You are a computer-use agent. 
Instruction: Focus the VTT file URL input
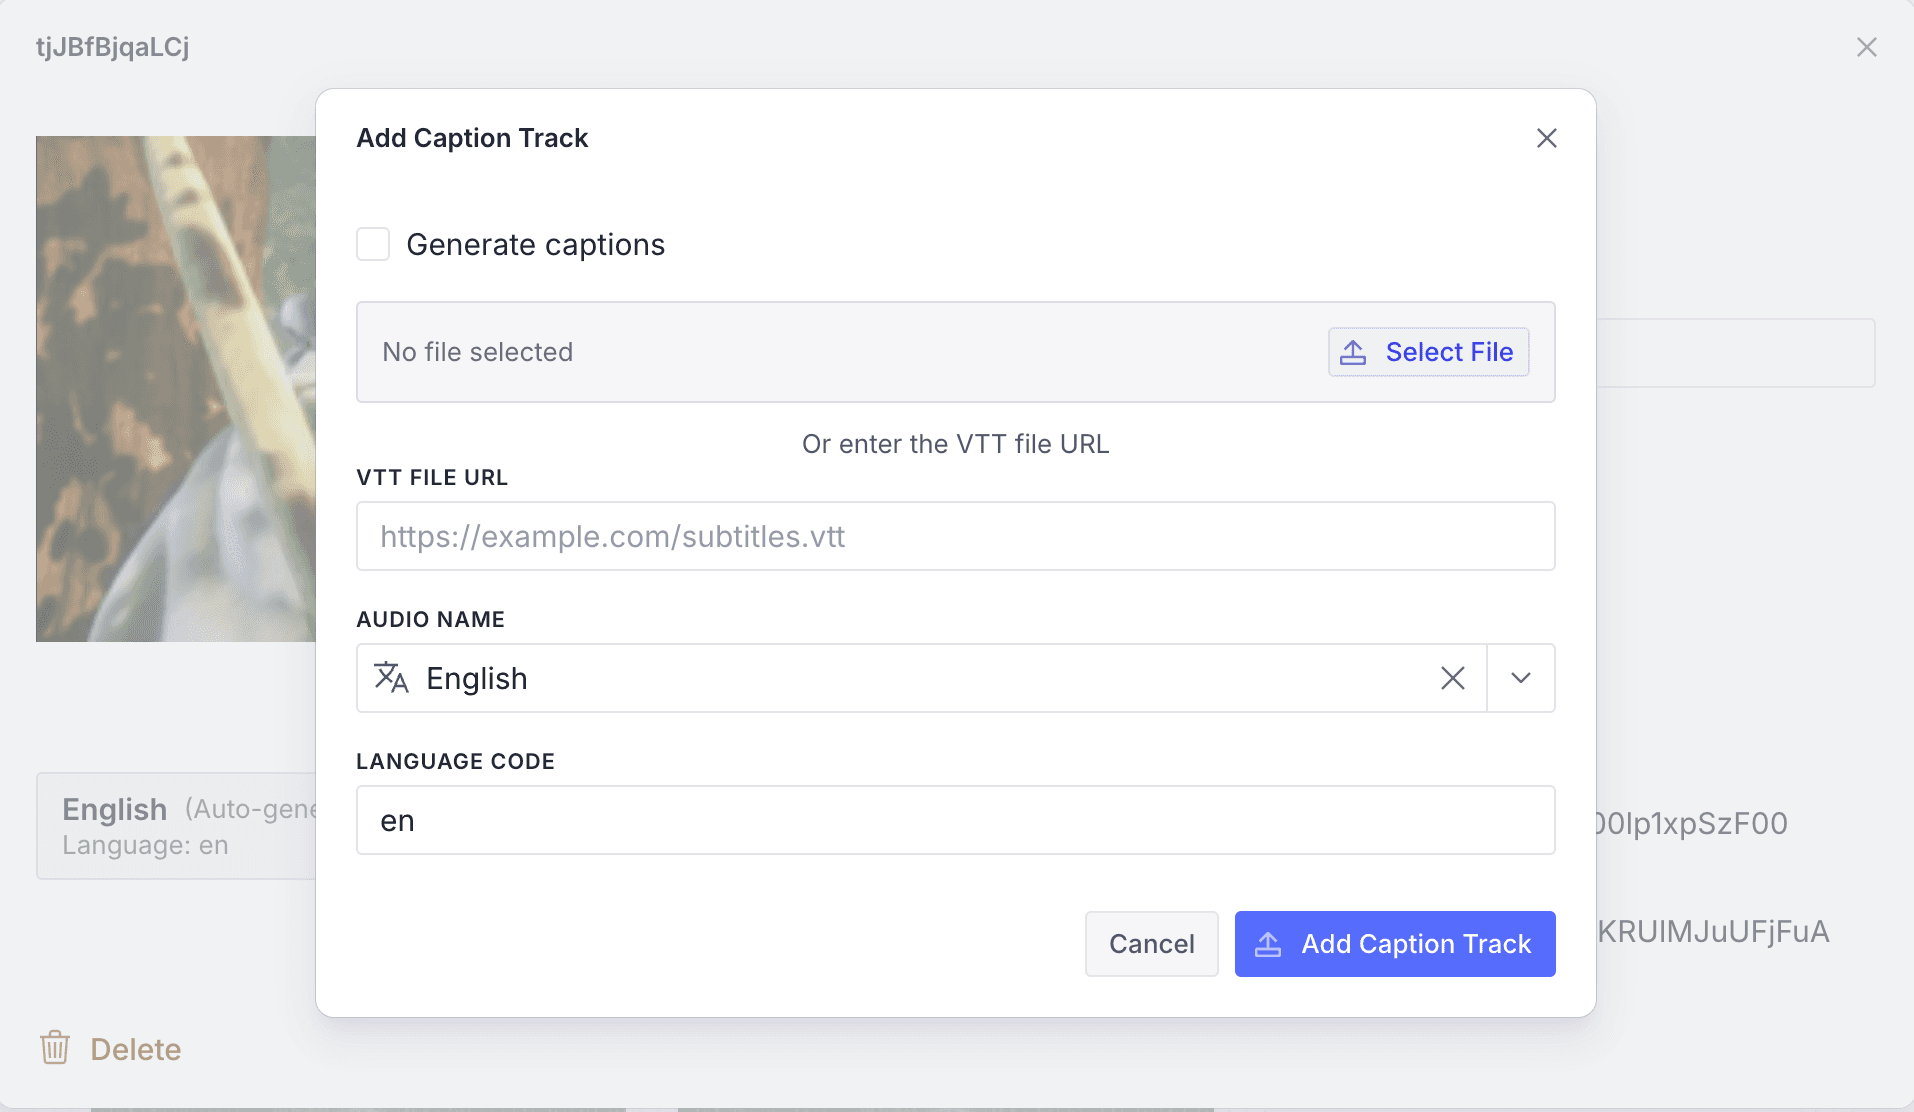pyautogui.click(x=955, y=536)
